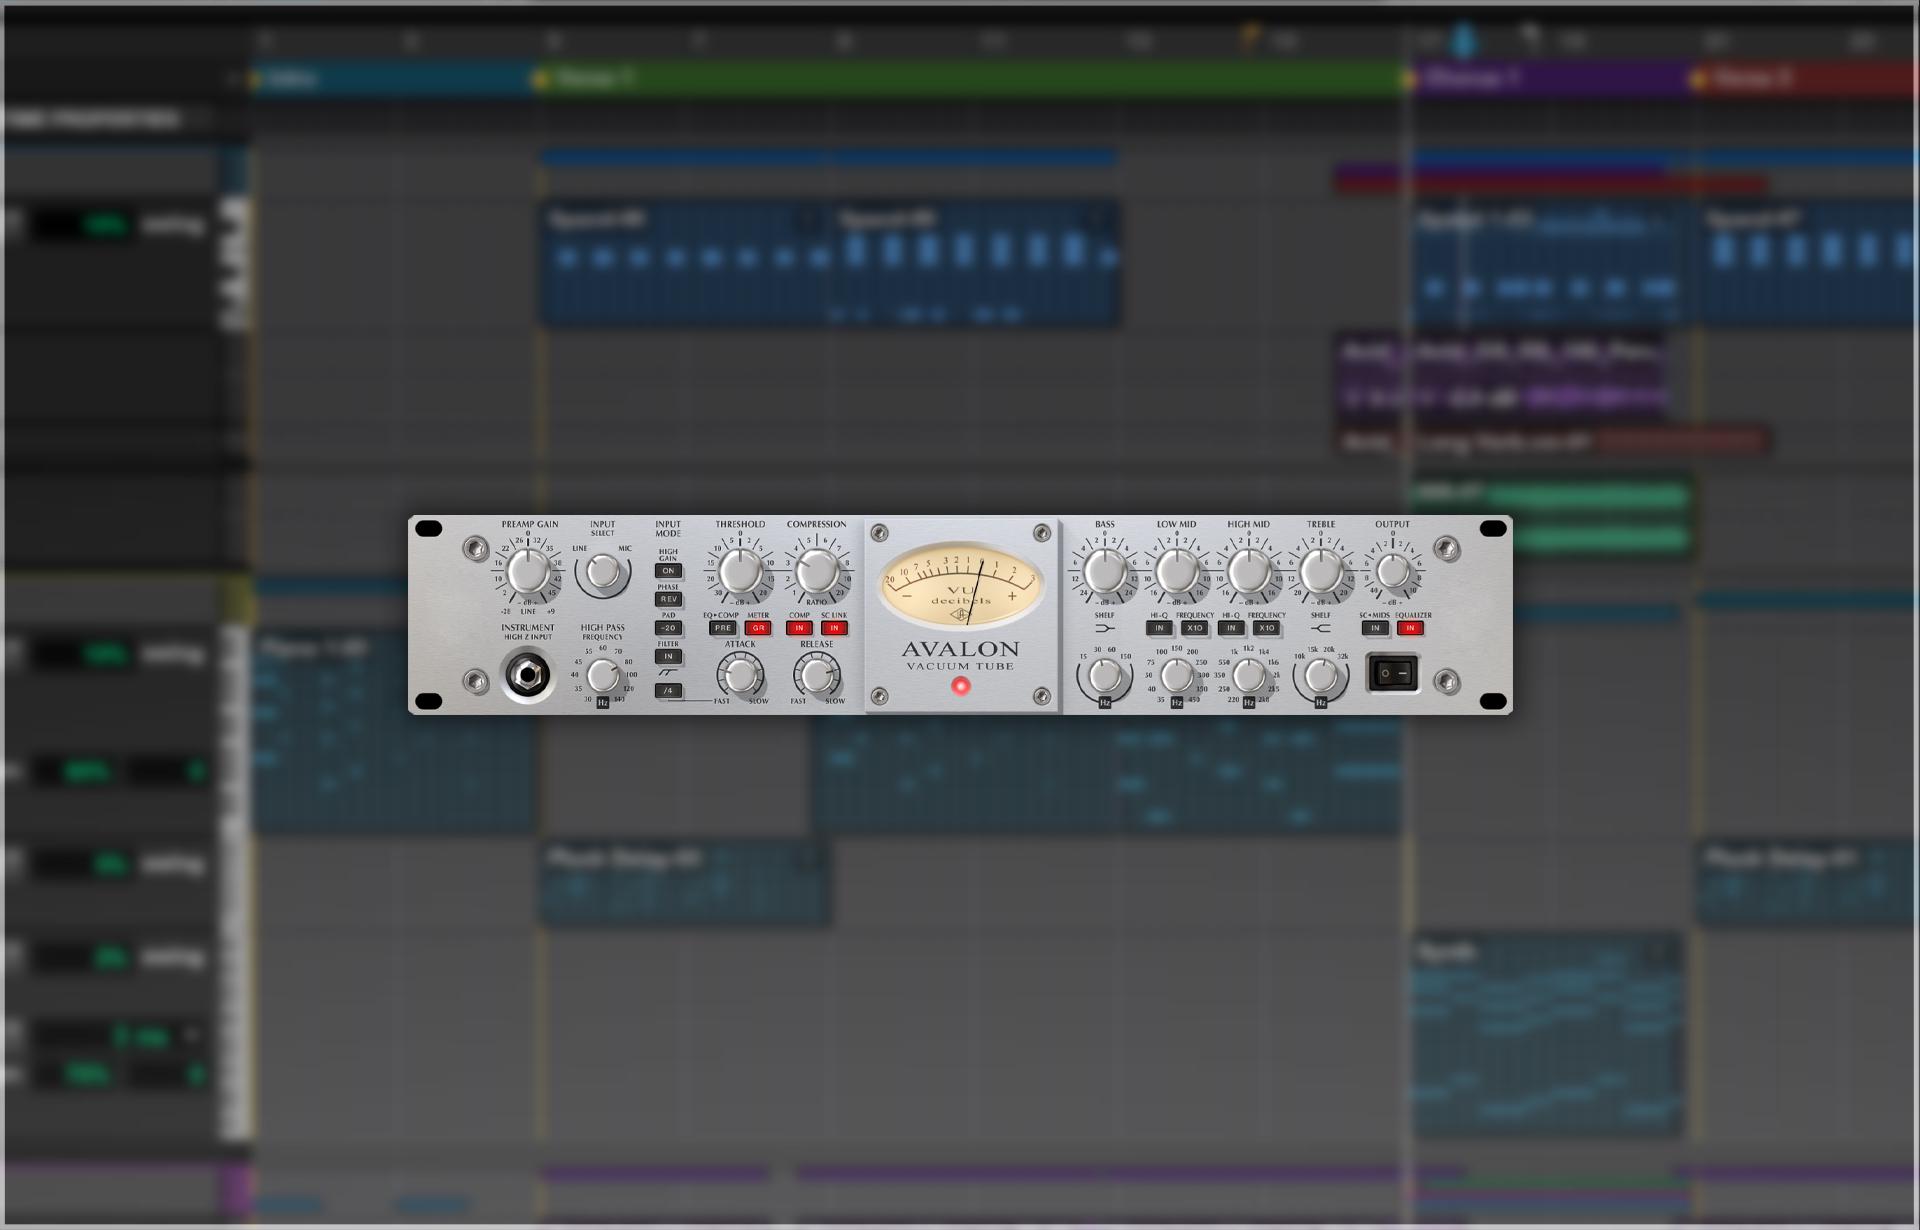Adjust the Treble shelf frequency knob
The image size is (1920, 1230).
point(1320,676)
